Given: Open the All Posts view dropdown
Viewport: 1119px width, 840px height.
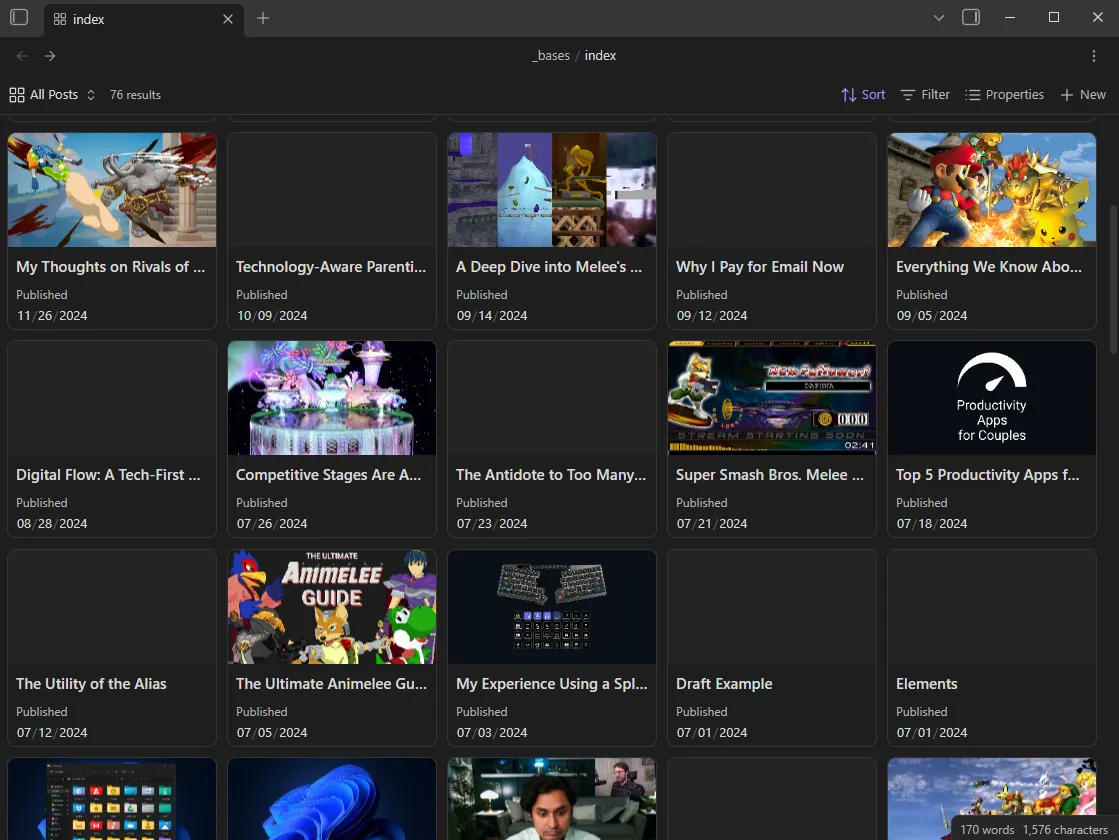Looking at the screenshot, I should (52, 95).
